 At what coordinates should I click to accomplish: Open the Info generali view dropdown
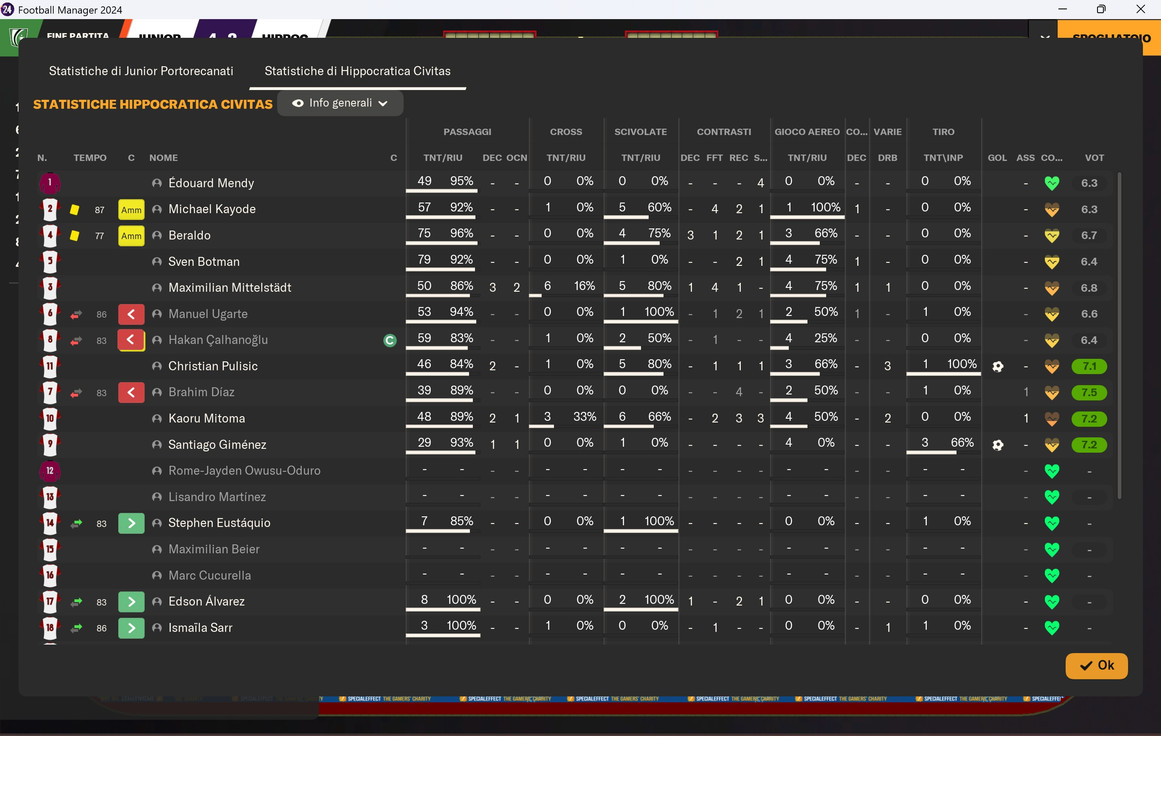pos(340,103)
